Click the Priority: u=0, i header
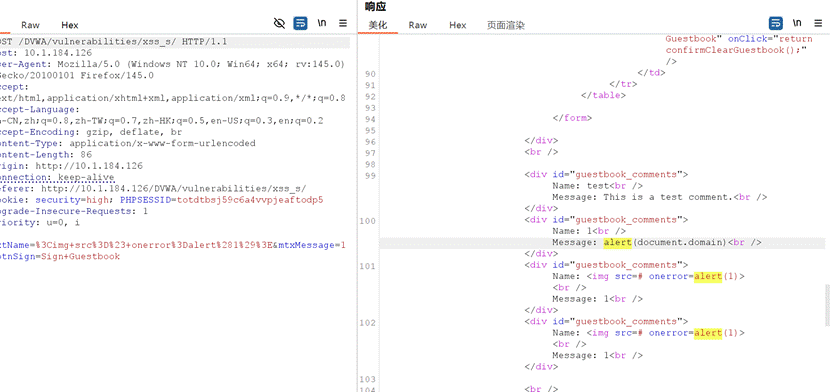This screenshot has height=392, width=830. point(40,222)
